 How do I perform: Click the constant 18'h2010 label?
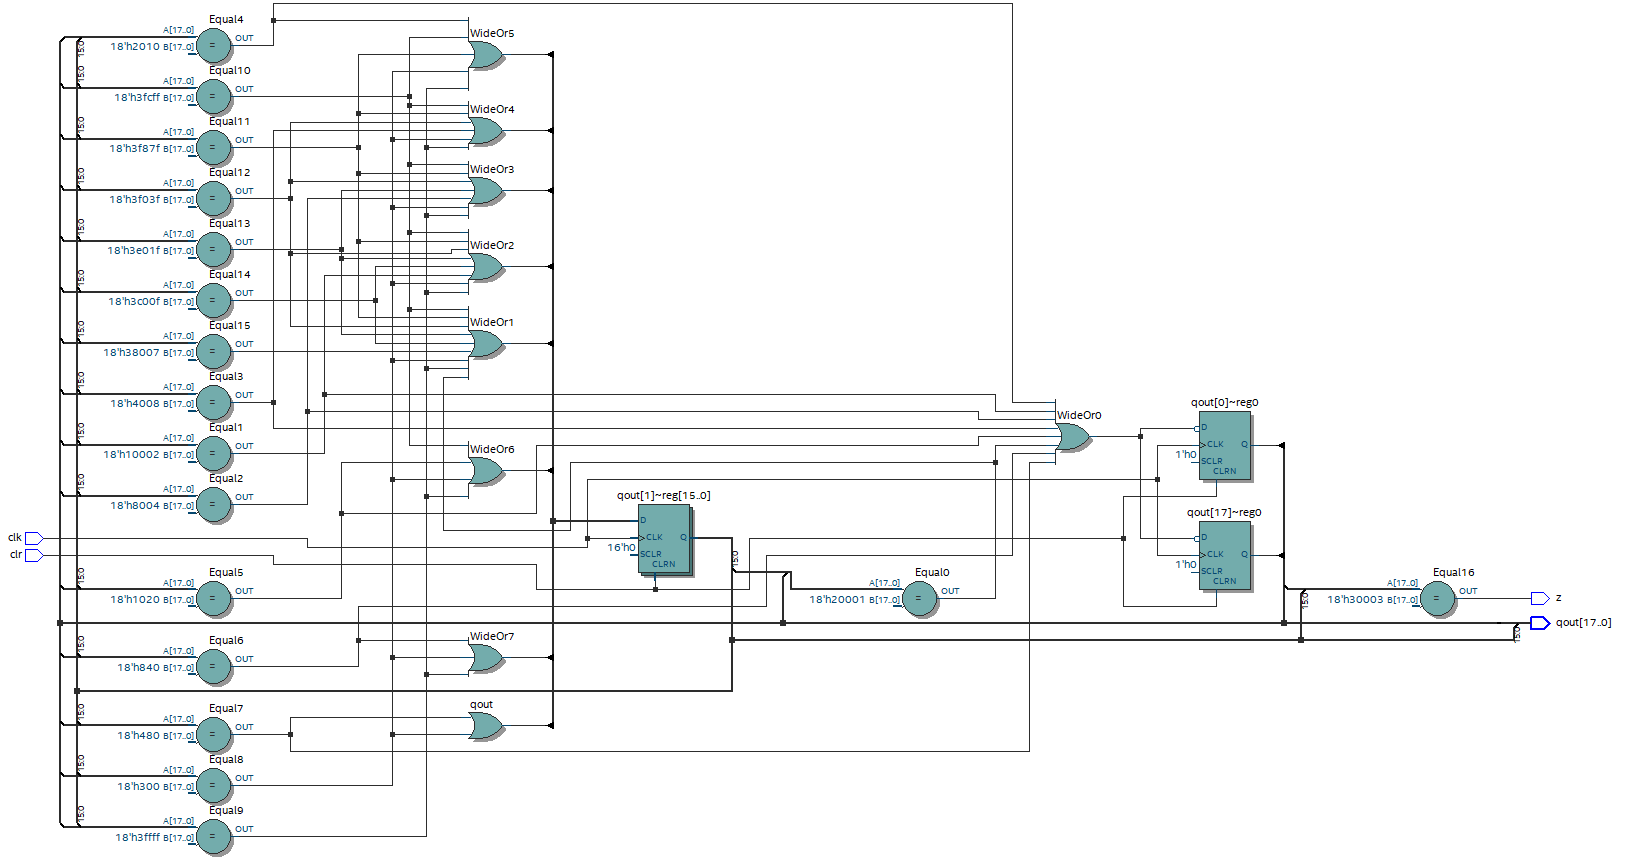[135, 46]
